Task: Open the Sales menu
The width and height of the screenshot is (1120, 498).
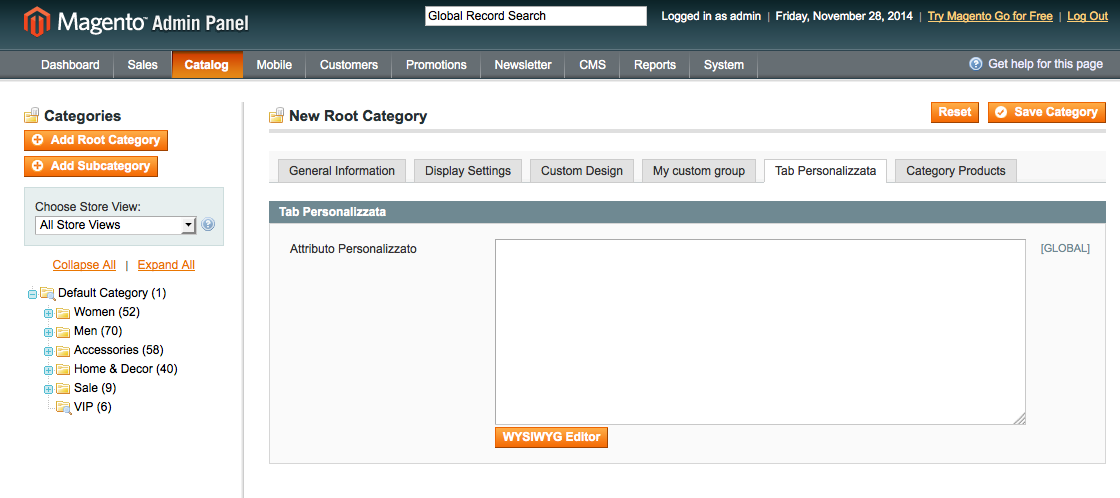Action: (x=143, y=64)
